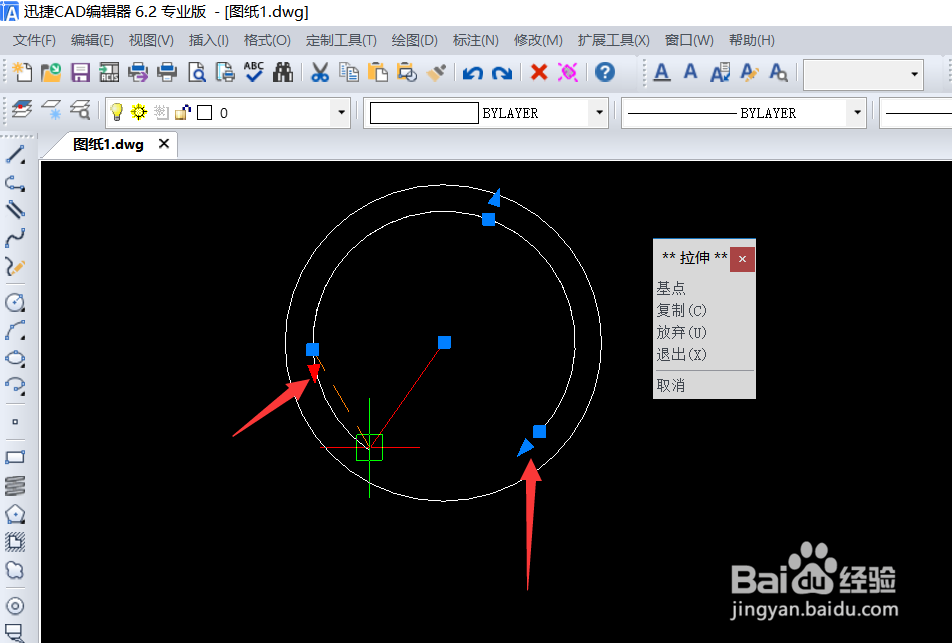Toggle layer 0 lock padlock icon

coord(182,112)
